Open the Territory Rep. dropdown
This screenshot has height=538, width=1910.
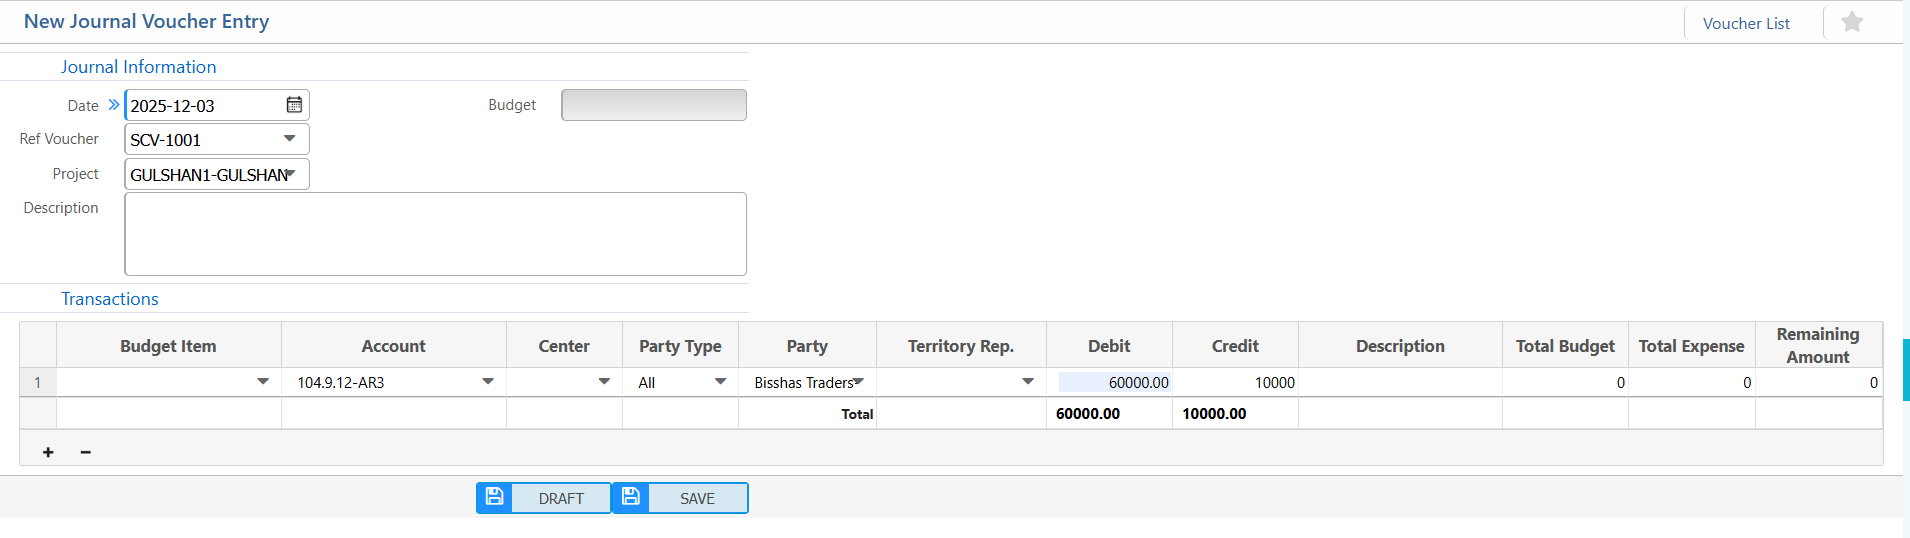1028,382
